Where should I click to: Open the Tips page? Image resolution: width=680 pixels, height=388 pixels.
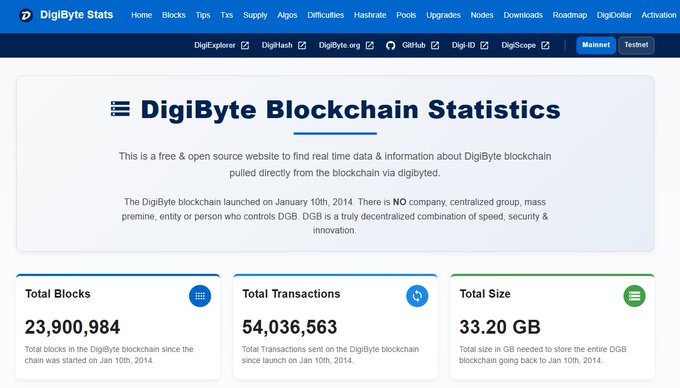click(x=203, y=15)
